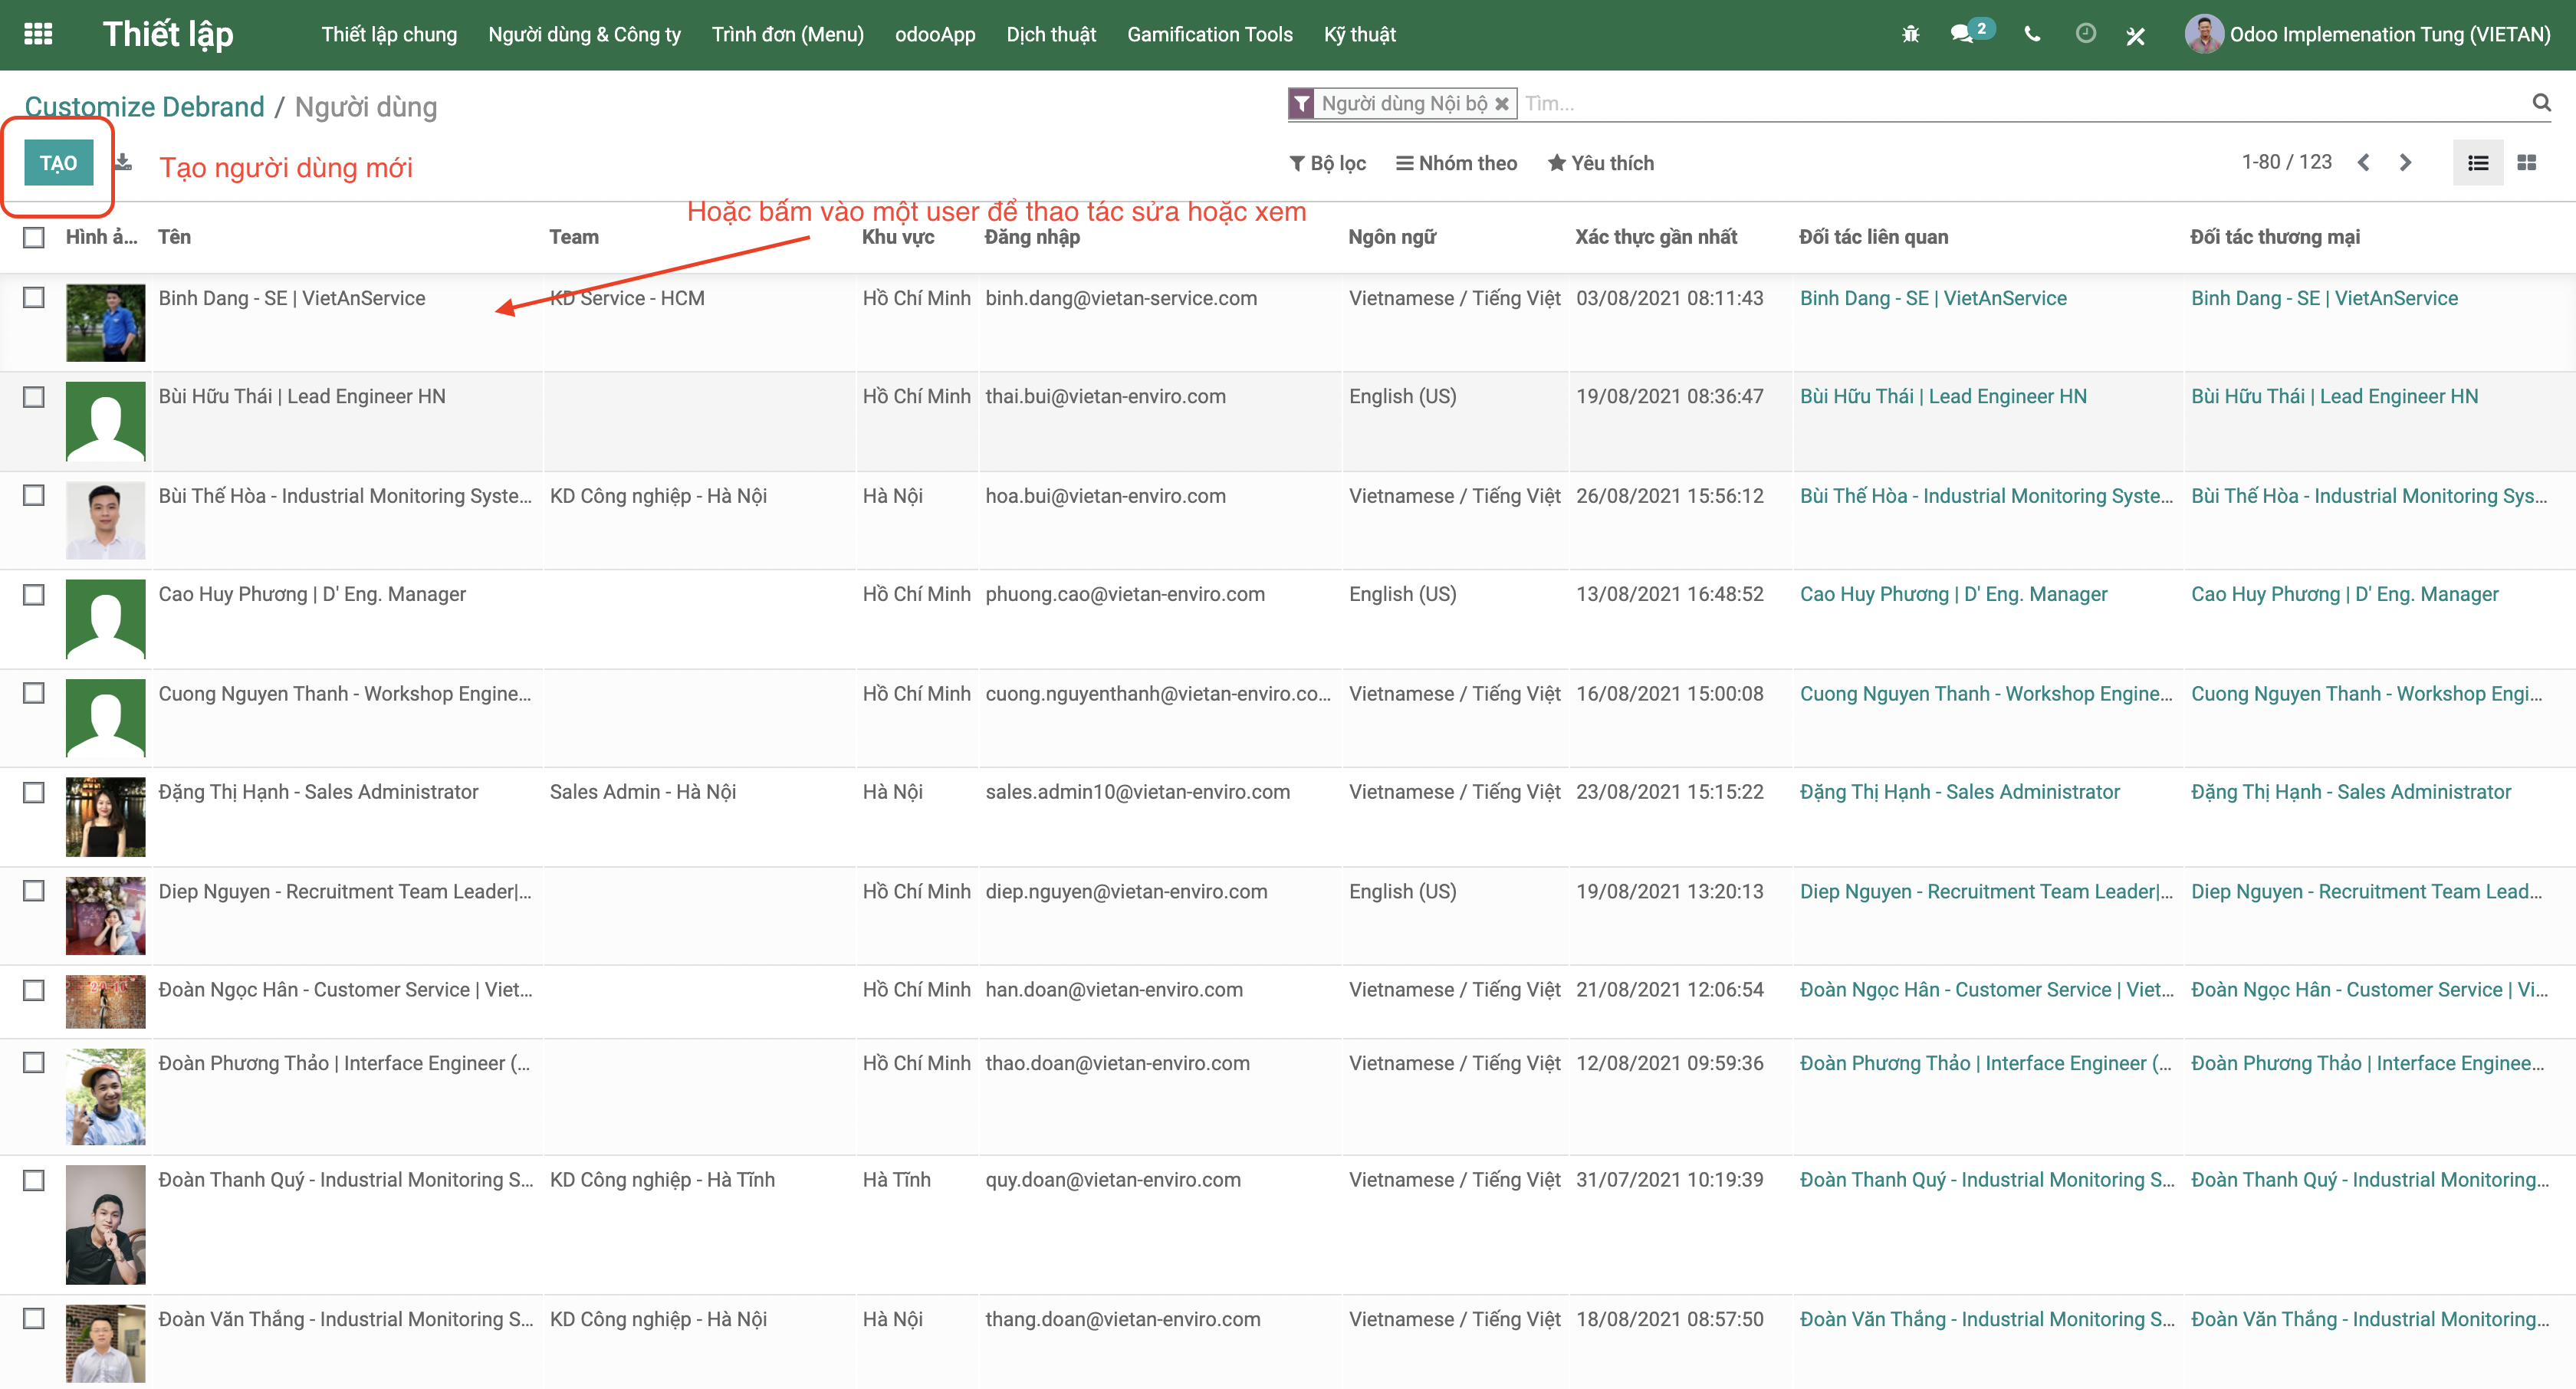
Task: Remove the Người dùng Nội bộ filter
Action: [1501, 104]
